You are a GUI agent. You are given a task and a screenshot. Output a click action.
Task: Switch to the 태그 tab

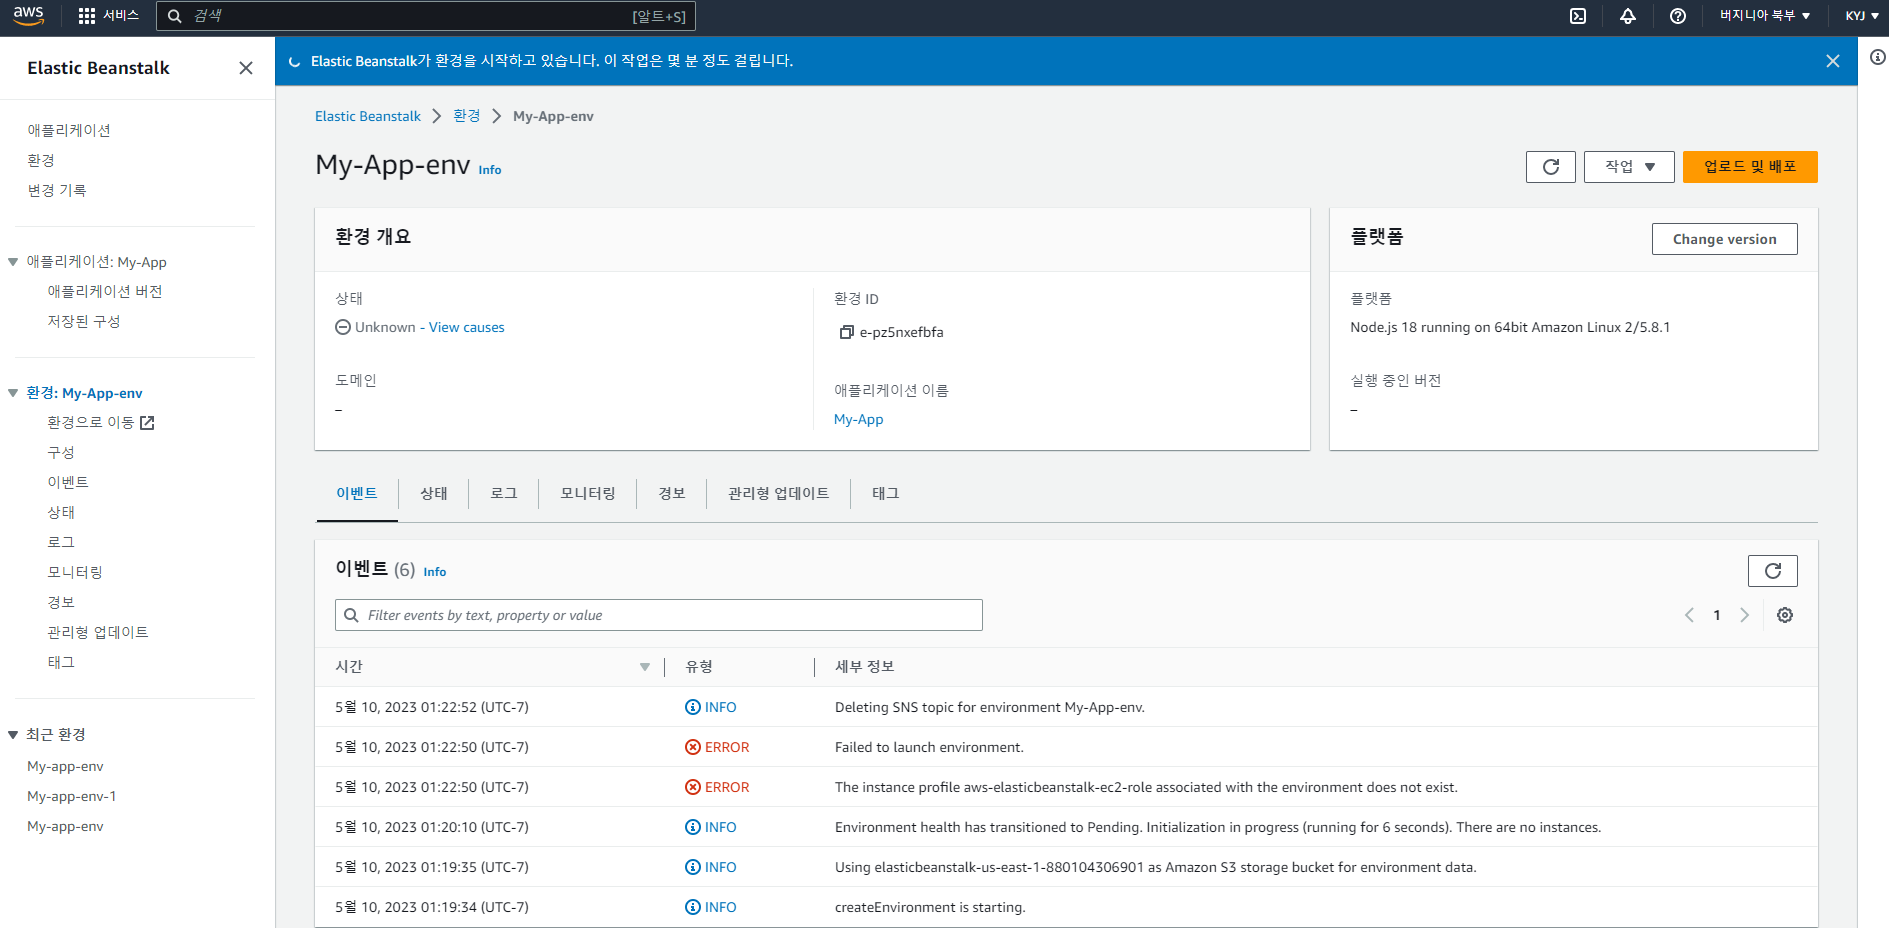(x=886, y=494)
